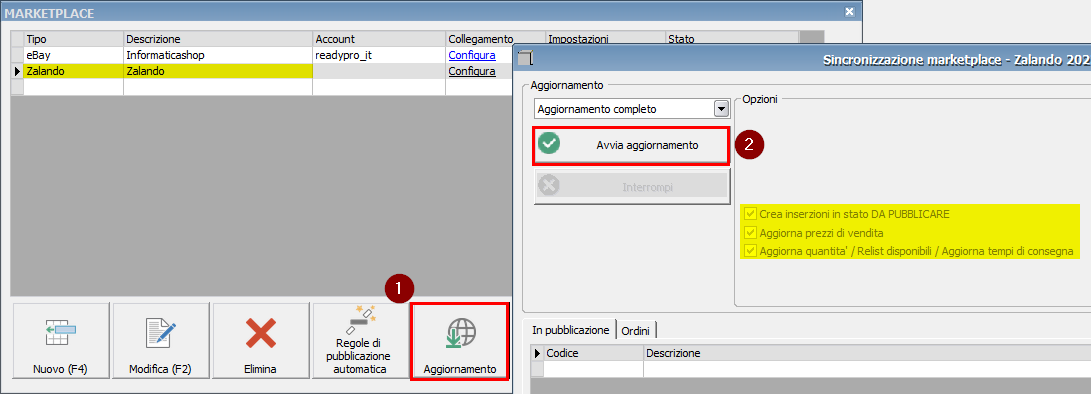Toggle Aggiorna prezzi di vendita checkbox
This screenshot has width=1091, height=394.
[750, 233]
